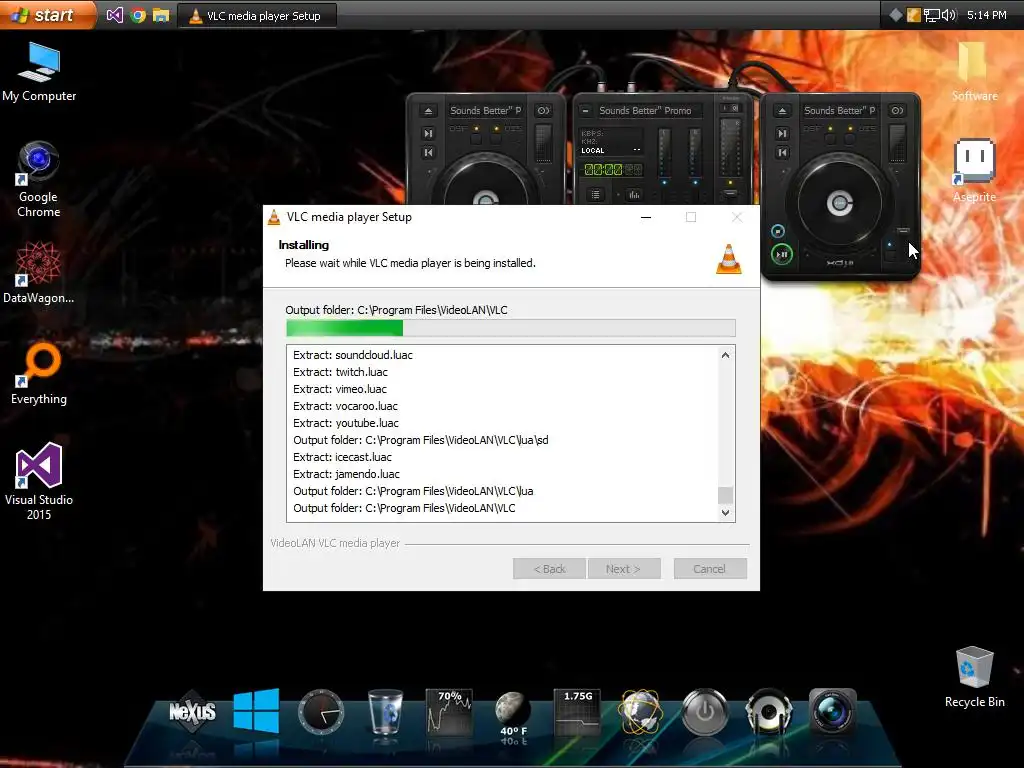1024x768 pixels.
Task: Click the minus button on center mixer panel
Action: 585,111
